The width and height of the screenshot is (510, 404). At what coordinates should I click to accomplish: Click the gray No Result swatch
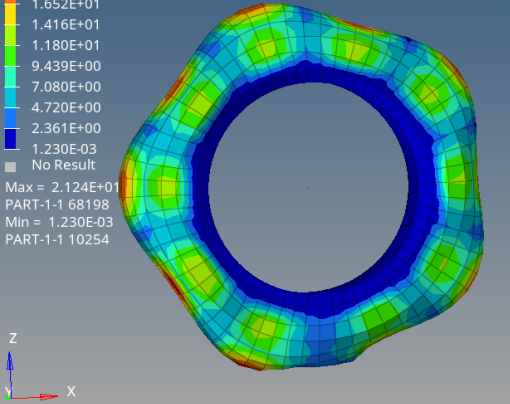(x=10, y=167)
